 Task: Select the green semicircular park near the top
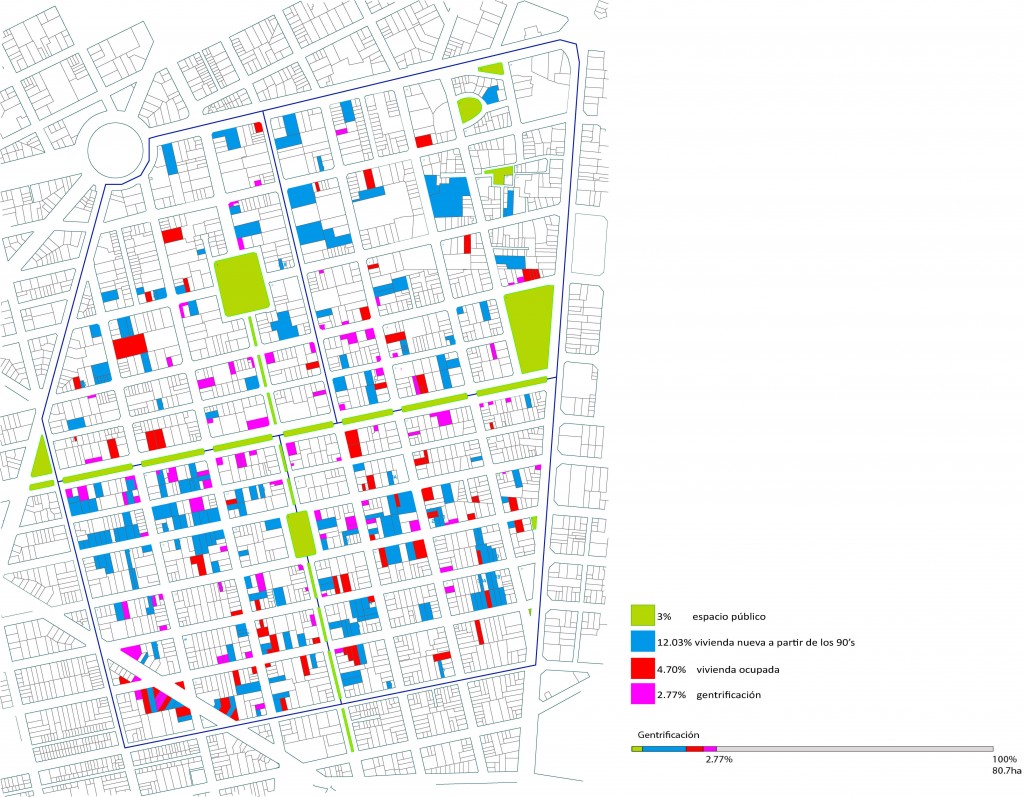(x=470, y=108)
